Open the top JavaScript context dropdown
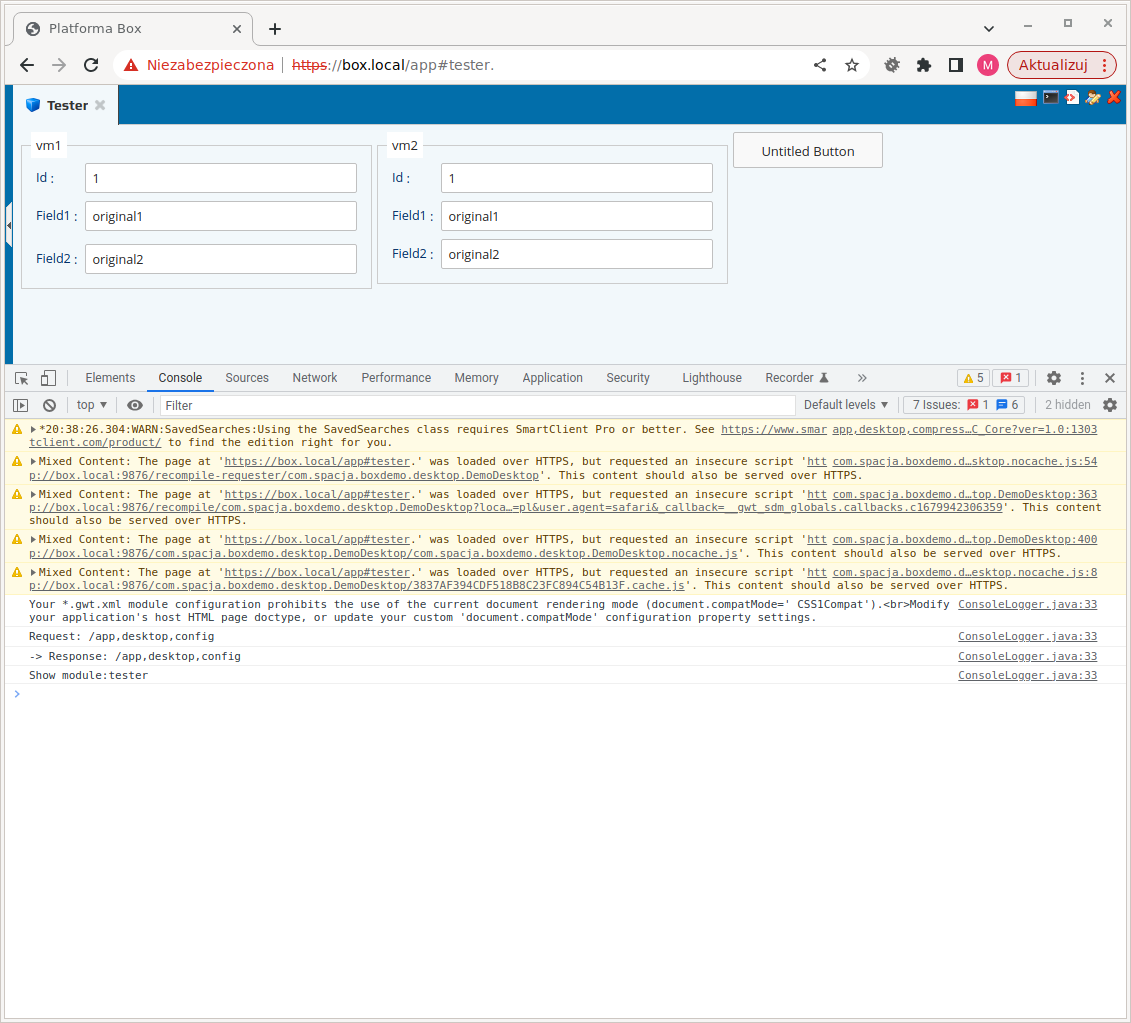The height and width of the screenshot is (1023, 1131). click(92, 405)
